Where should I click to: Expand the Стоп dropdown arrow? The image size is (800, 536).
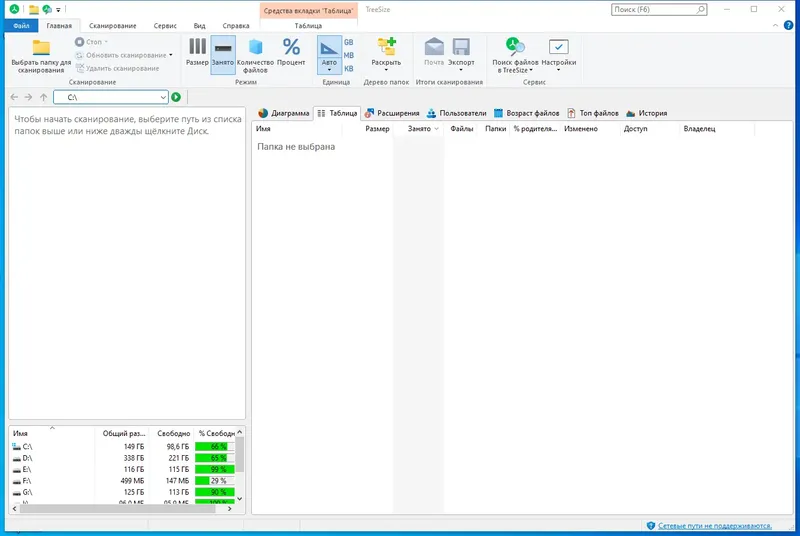[106, 42]
